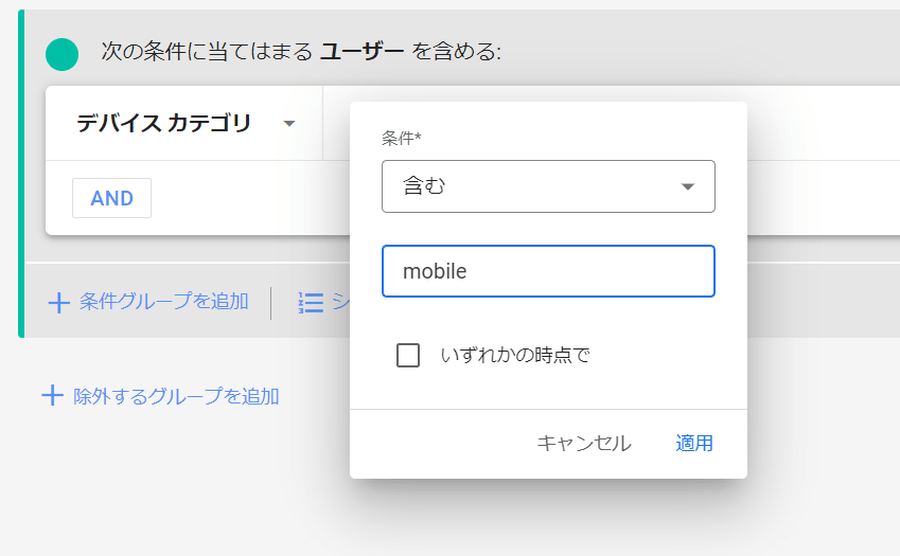Click the sequence list icon

[311, 302]
